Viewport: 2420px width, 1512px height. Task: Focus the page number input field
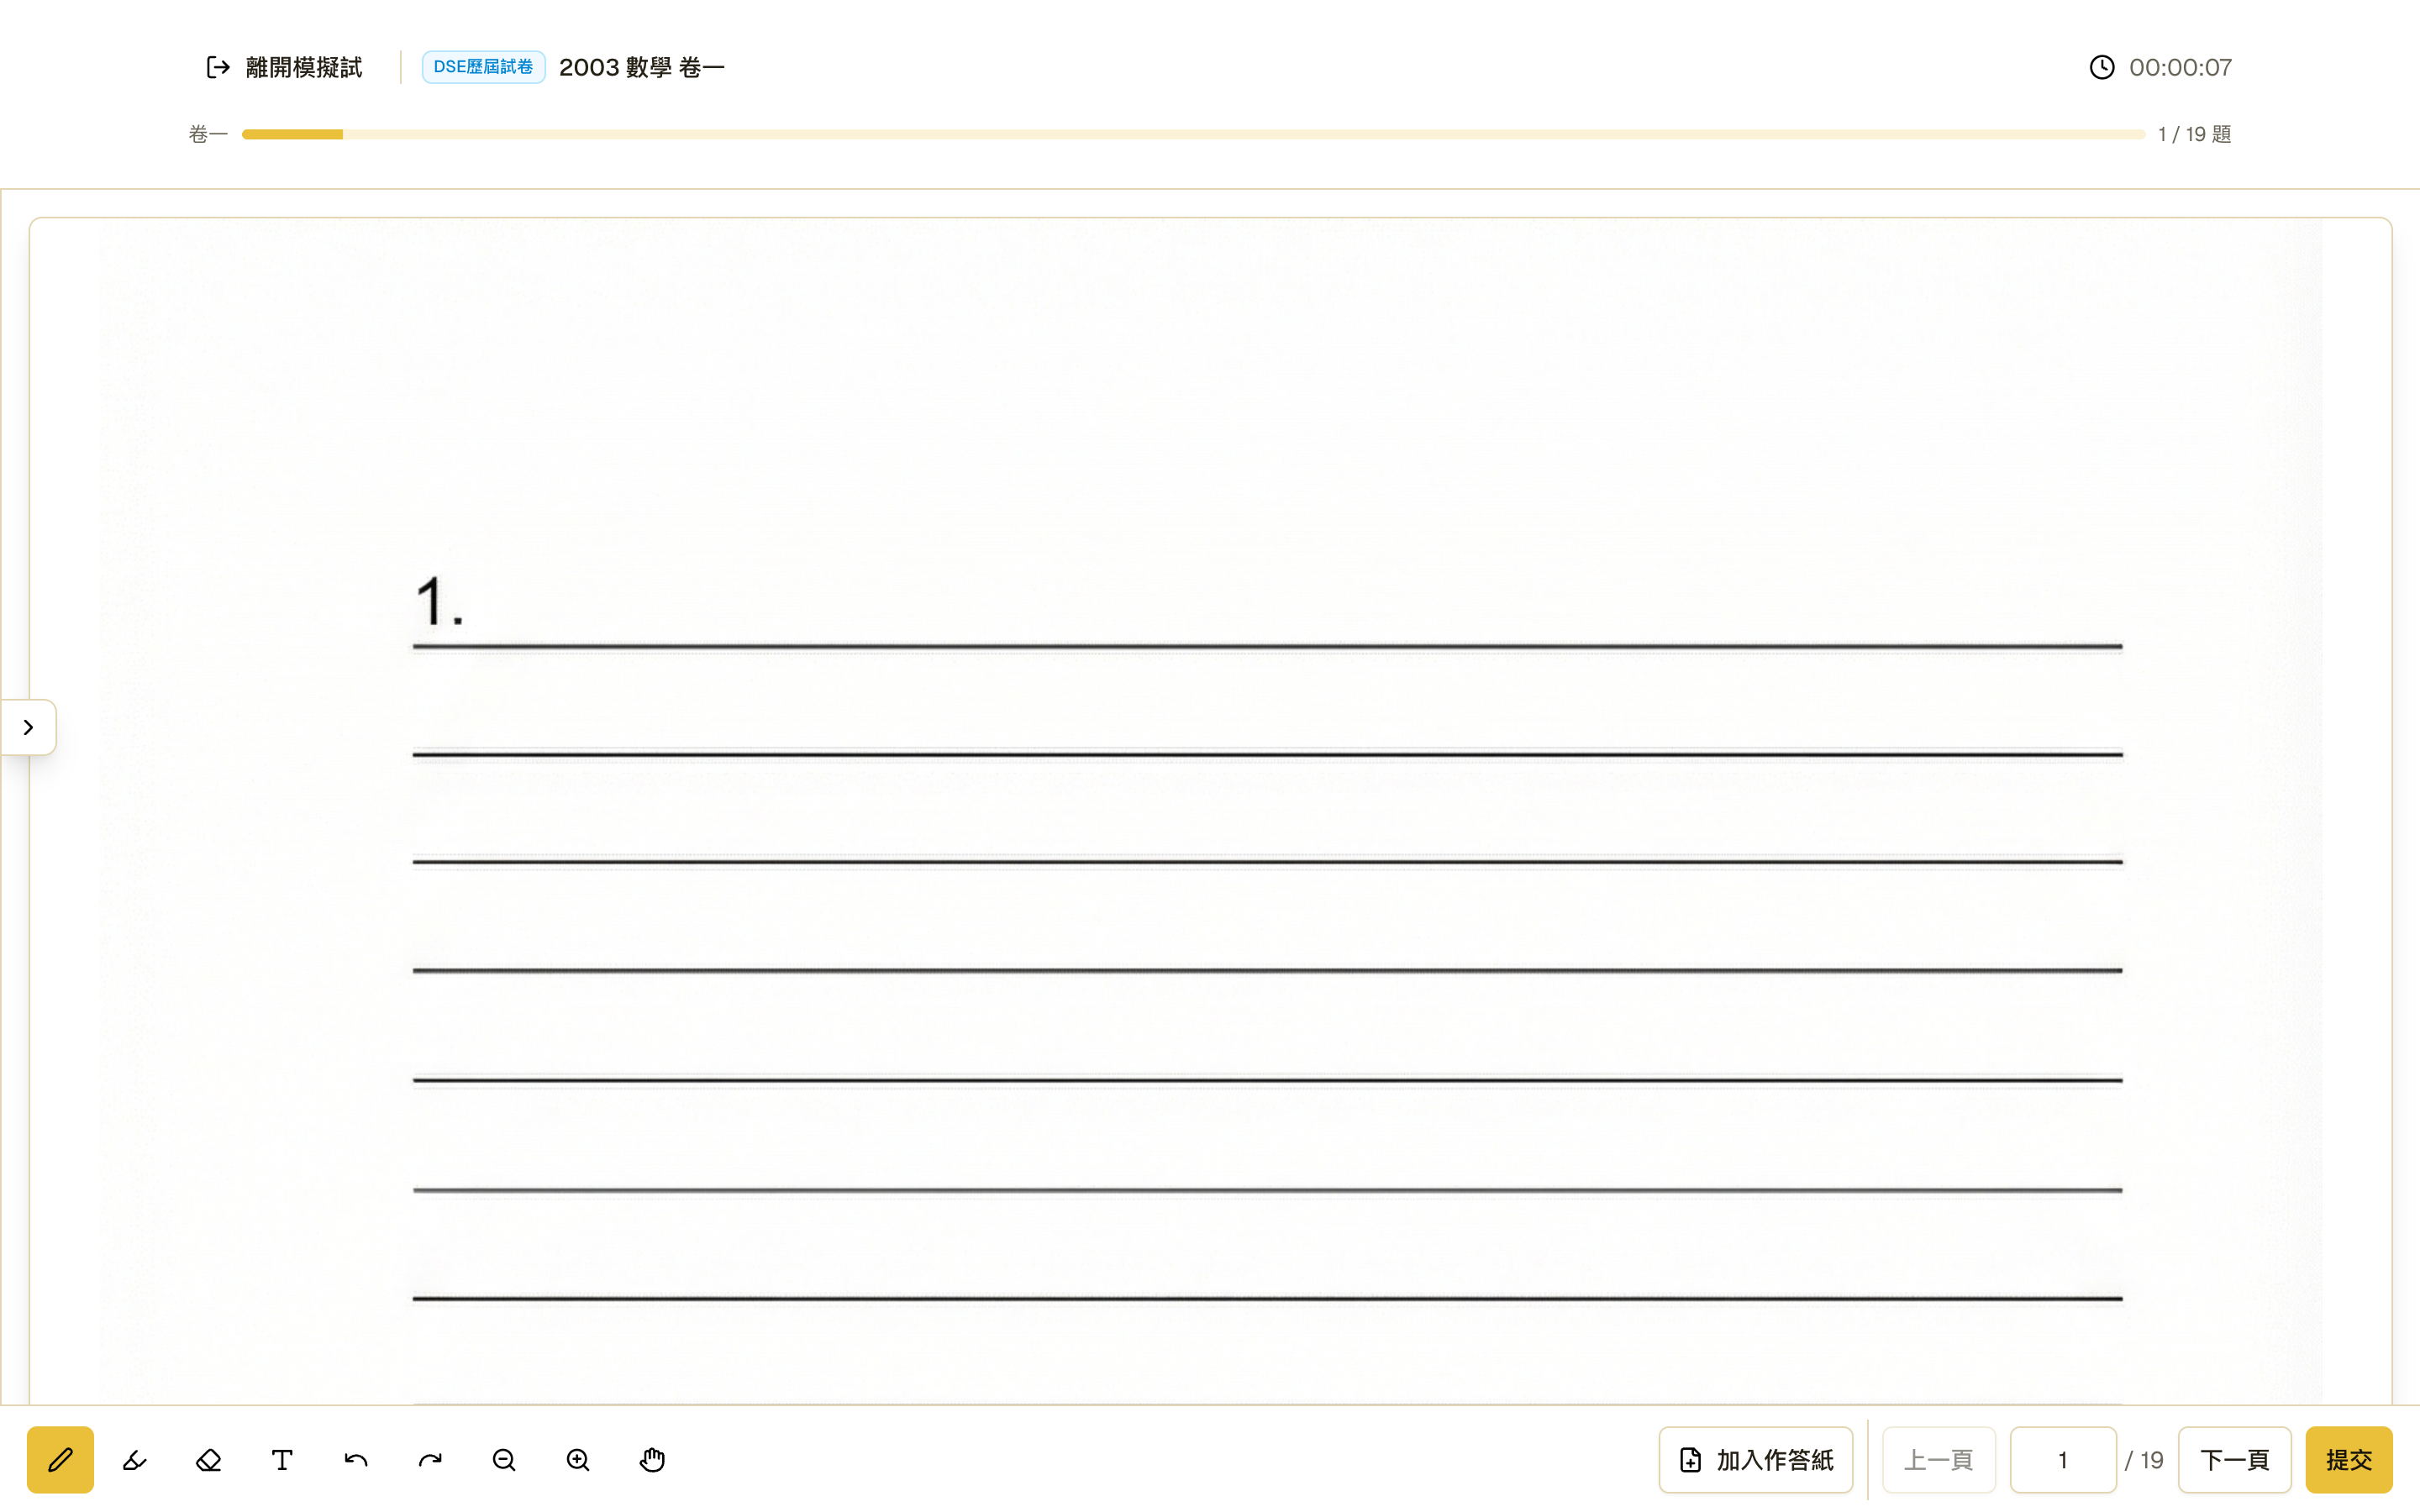click(2062, 1459)
